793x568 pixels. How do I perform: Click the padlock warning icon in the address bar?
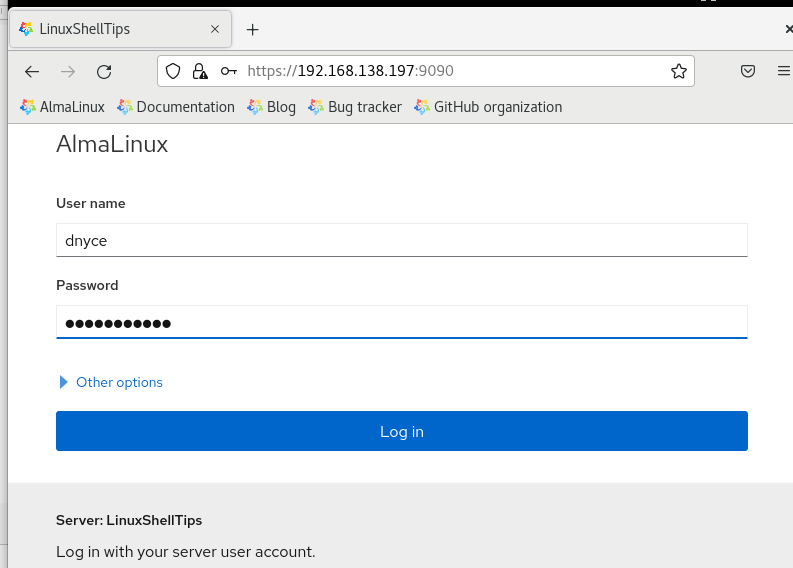(x=200, y=71)
